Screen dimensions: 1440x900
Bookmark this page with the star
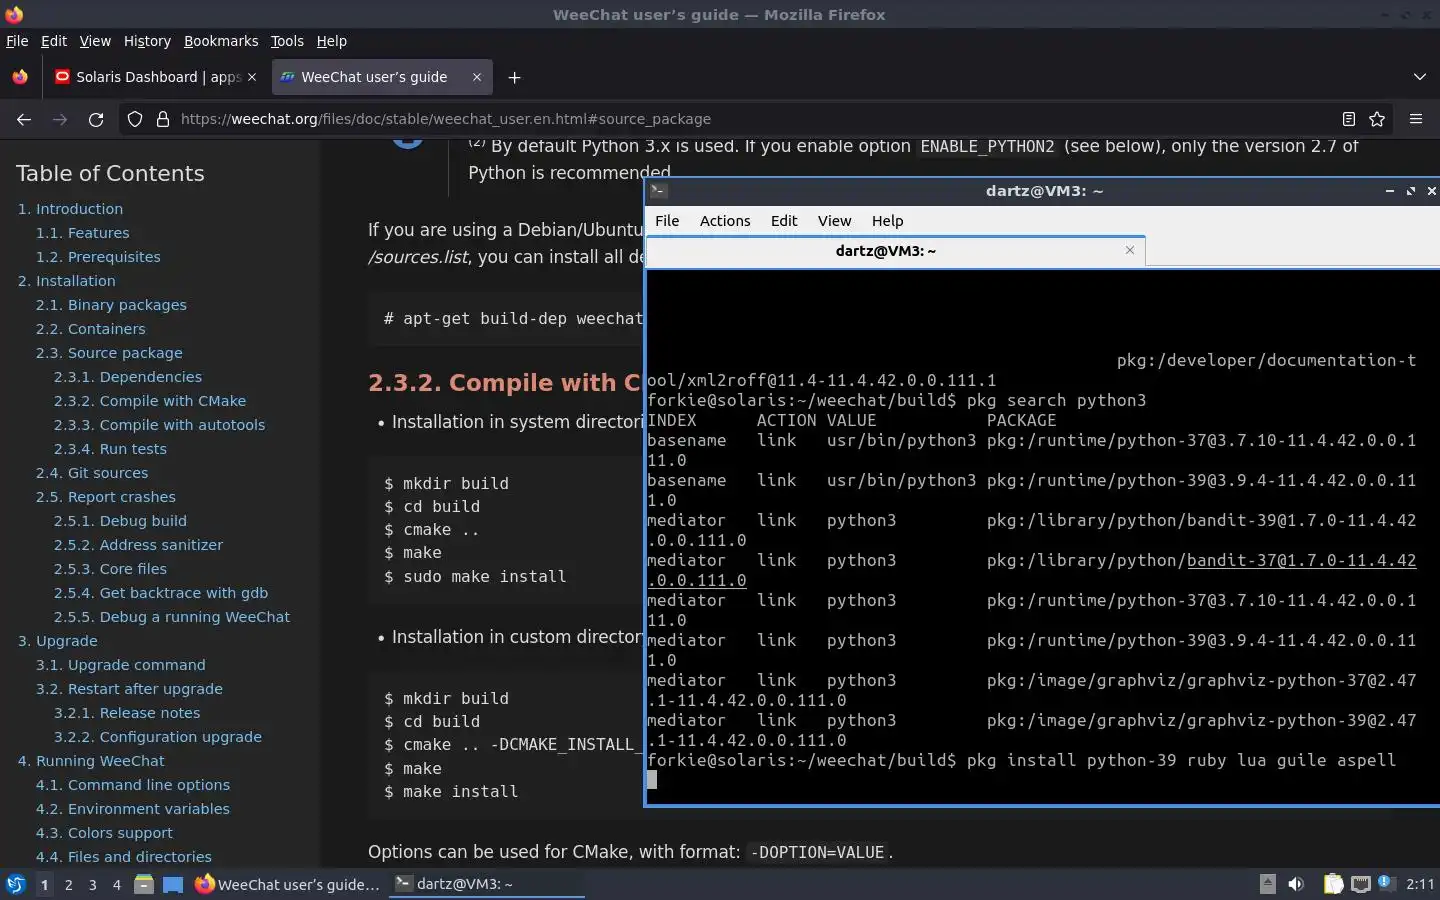[1377, 119]
